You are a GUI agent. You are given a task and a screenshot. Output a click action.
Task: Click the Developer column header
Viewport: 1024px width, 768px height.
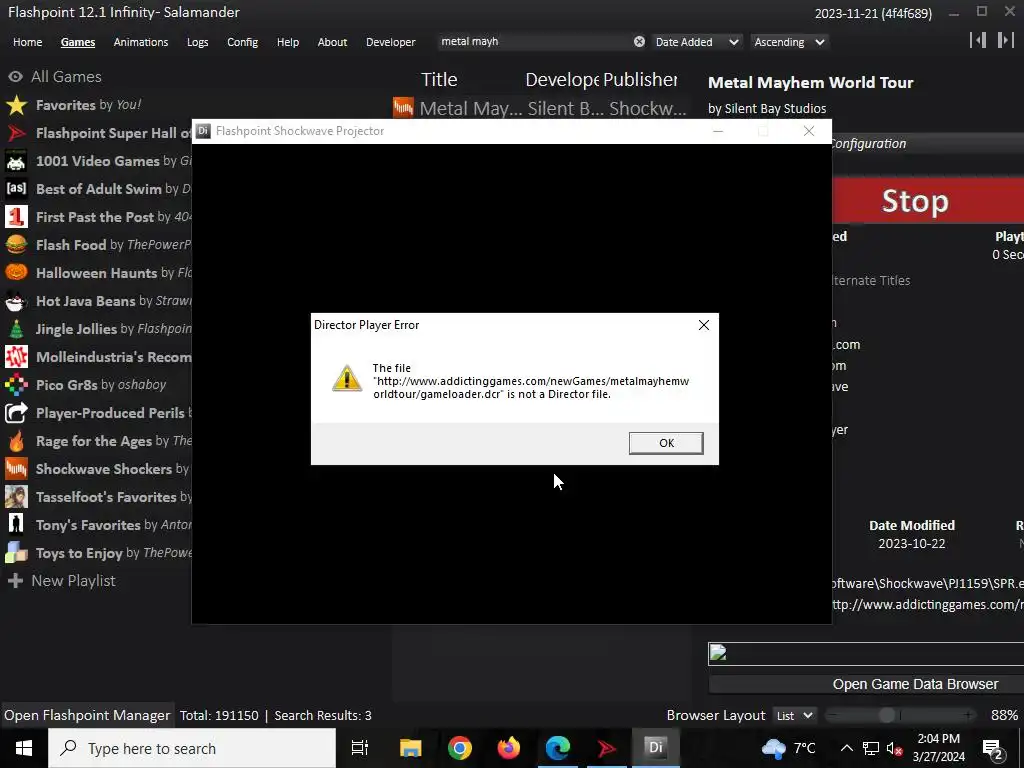coord(562,80)
